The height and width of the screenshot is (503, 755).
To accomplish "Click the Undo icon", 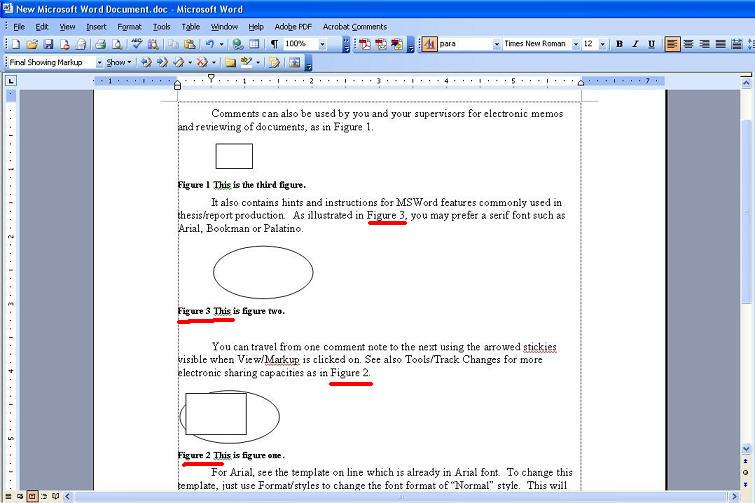I will pyautogui.click(x=209, y=44).
